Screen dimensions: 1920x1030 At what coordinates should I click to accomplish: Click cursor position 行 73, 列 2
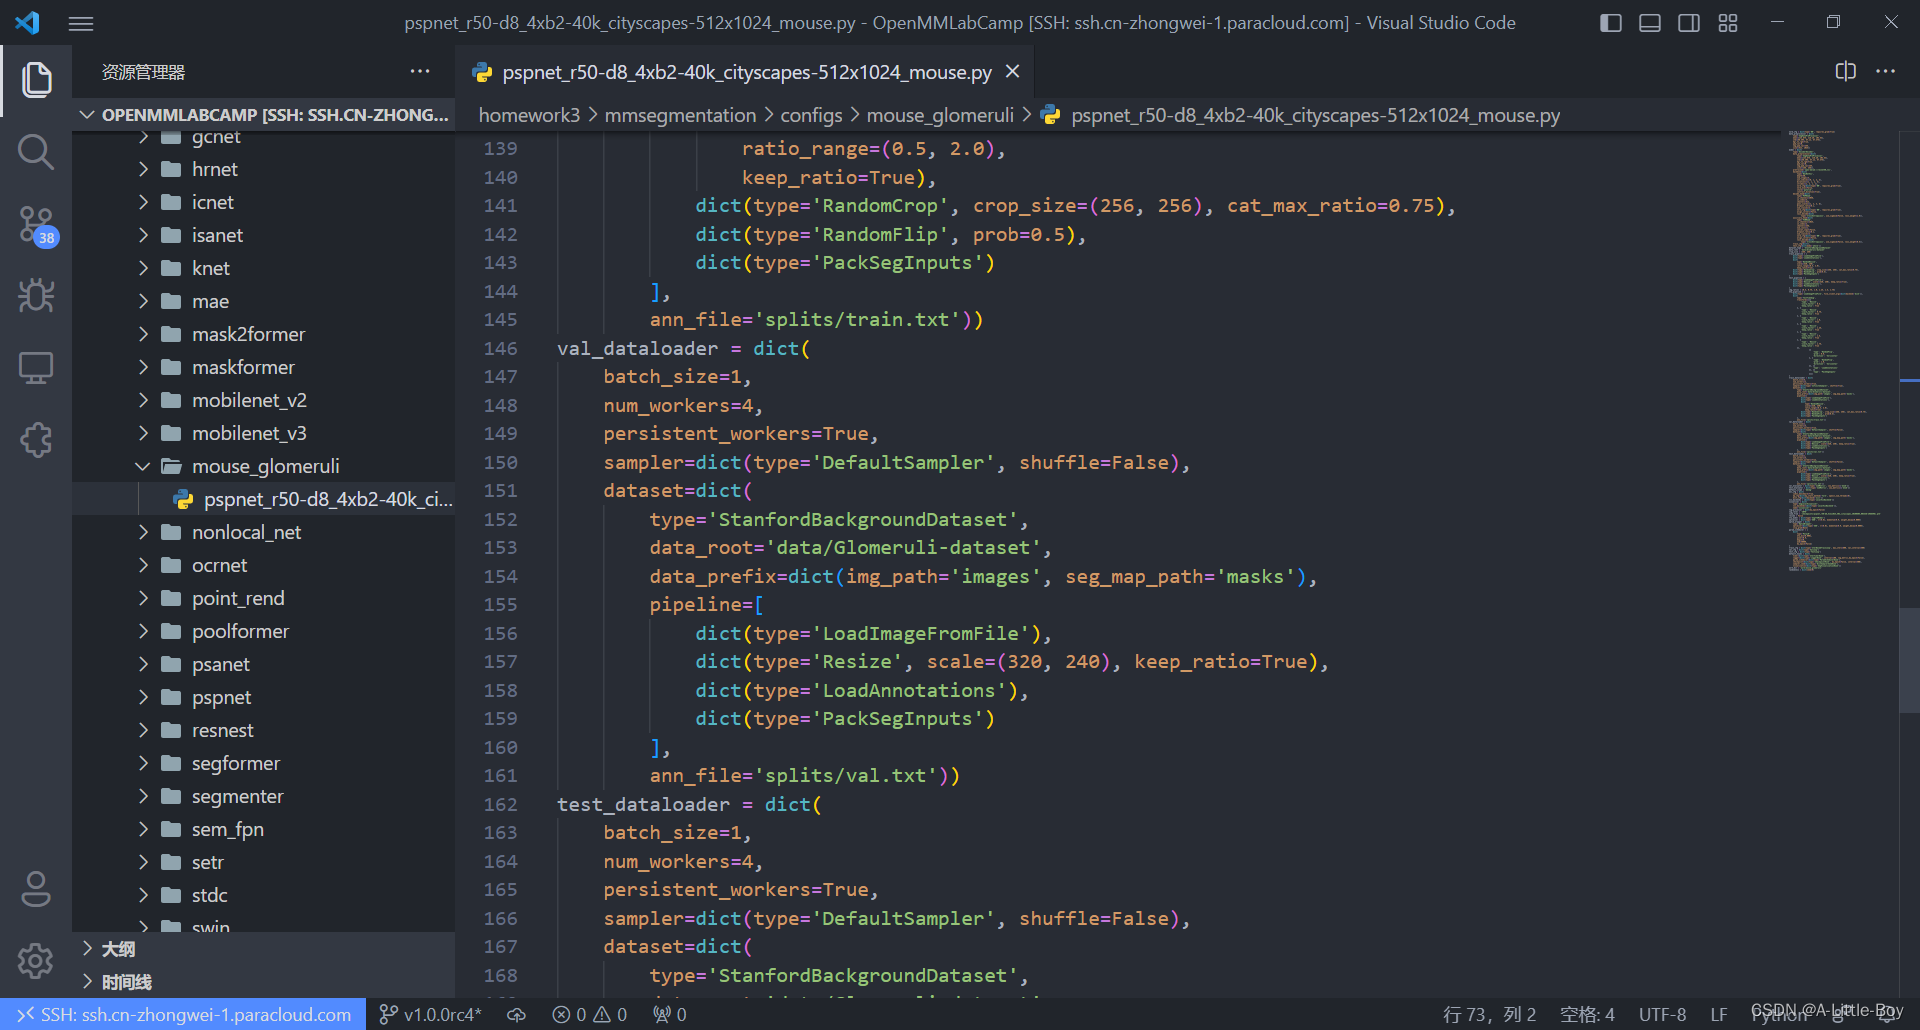[1489, 1014]
